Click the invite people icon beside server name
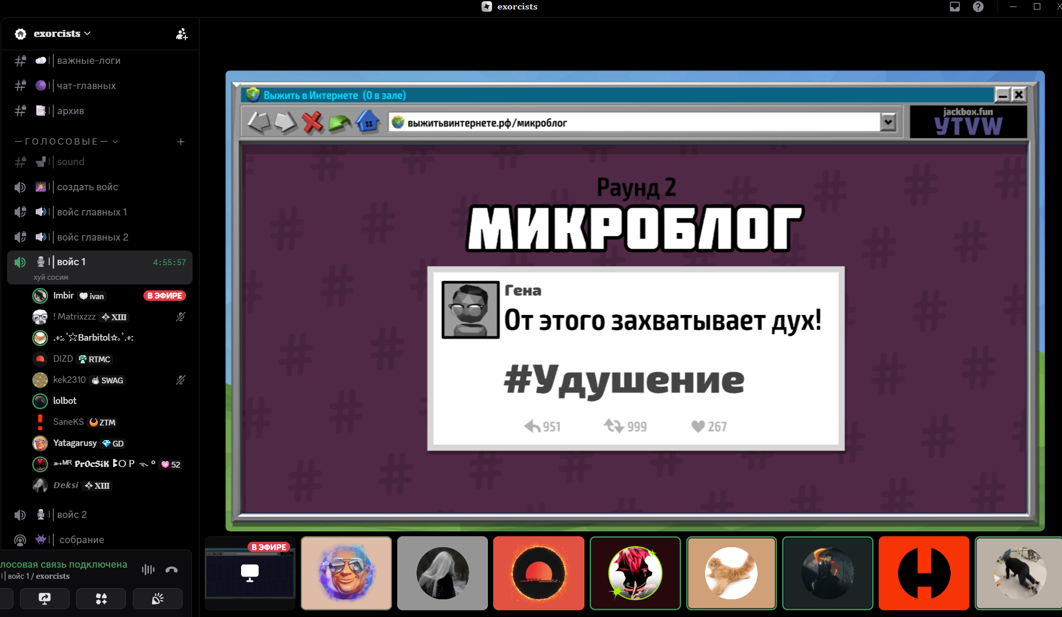 [x=182, y=34]
